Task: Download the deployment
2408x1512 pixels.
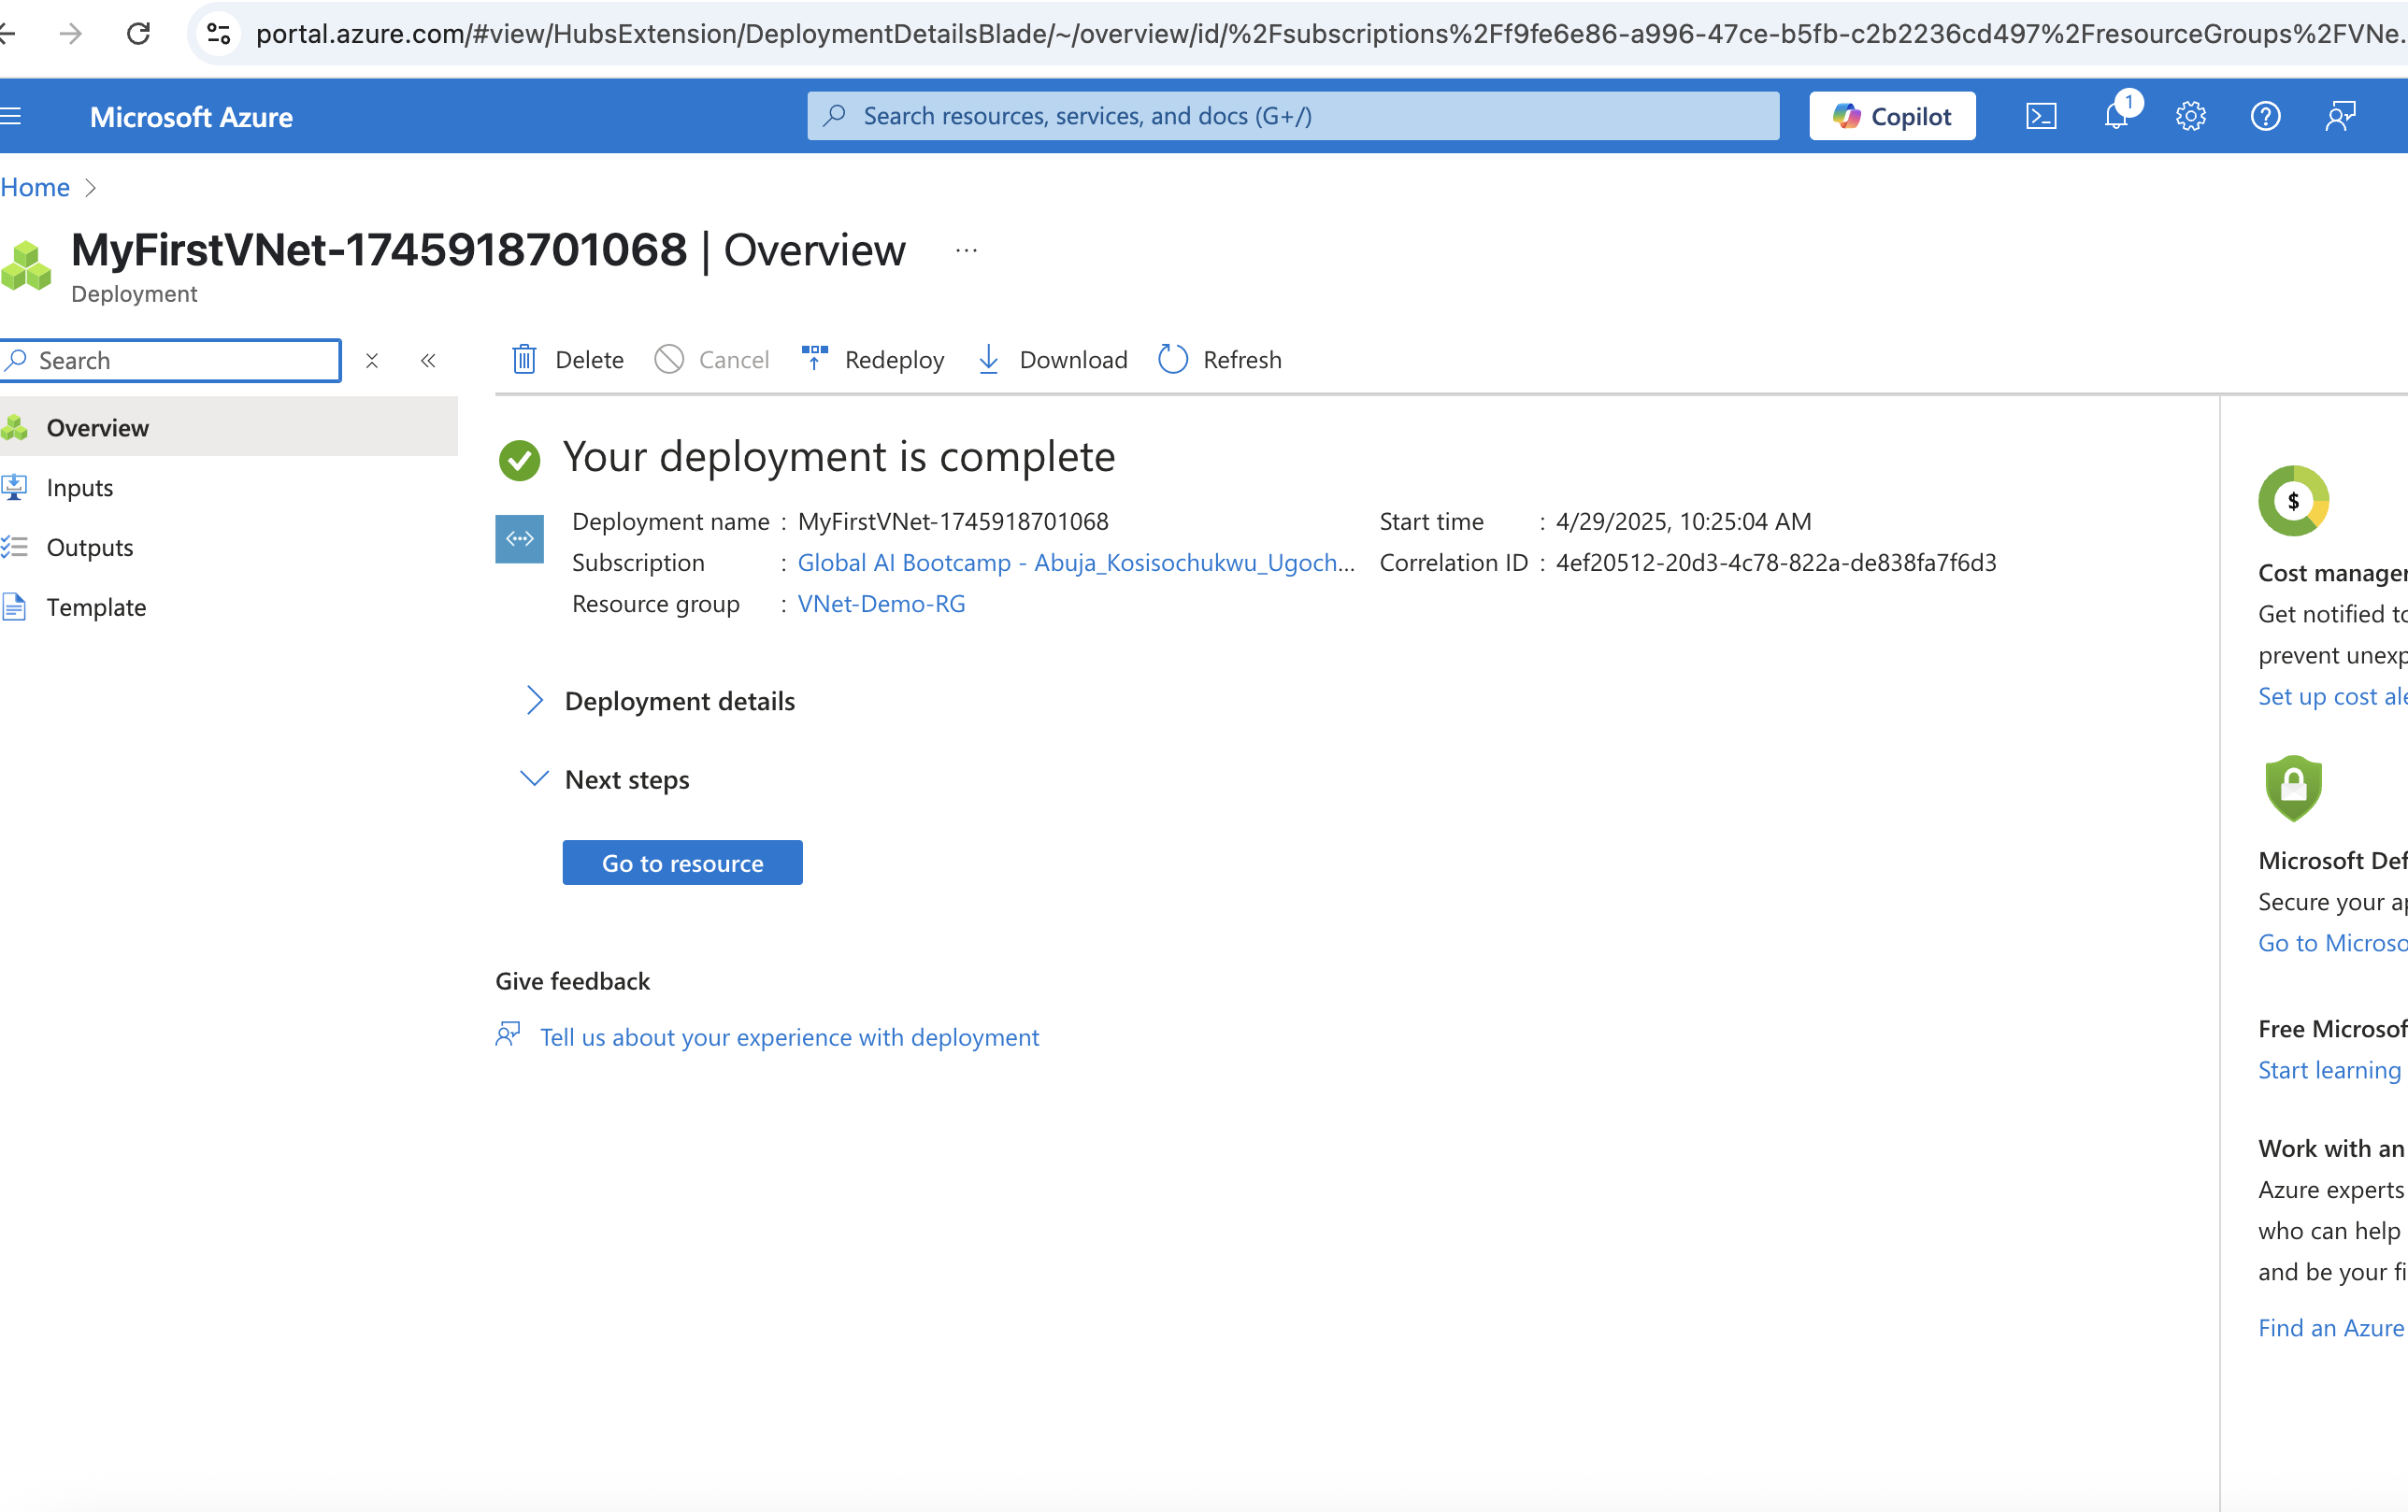Action: coord(1051,359)
